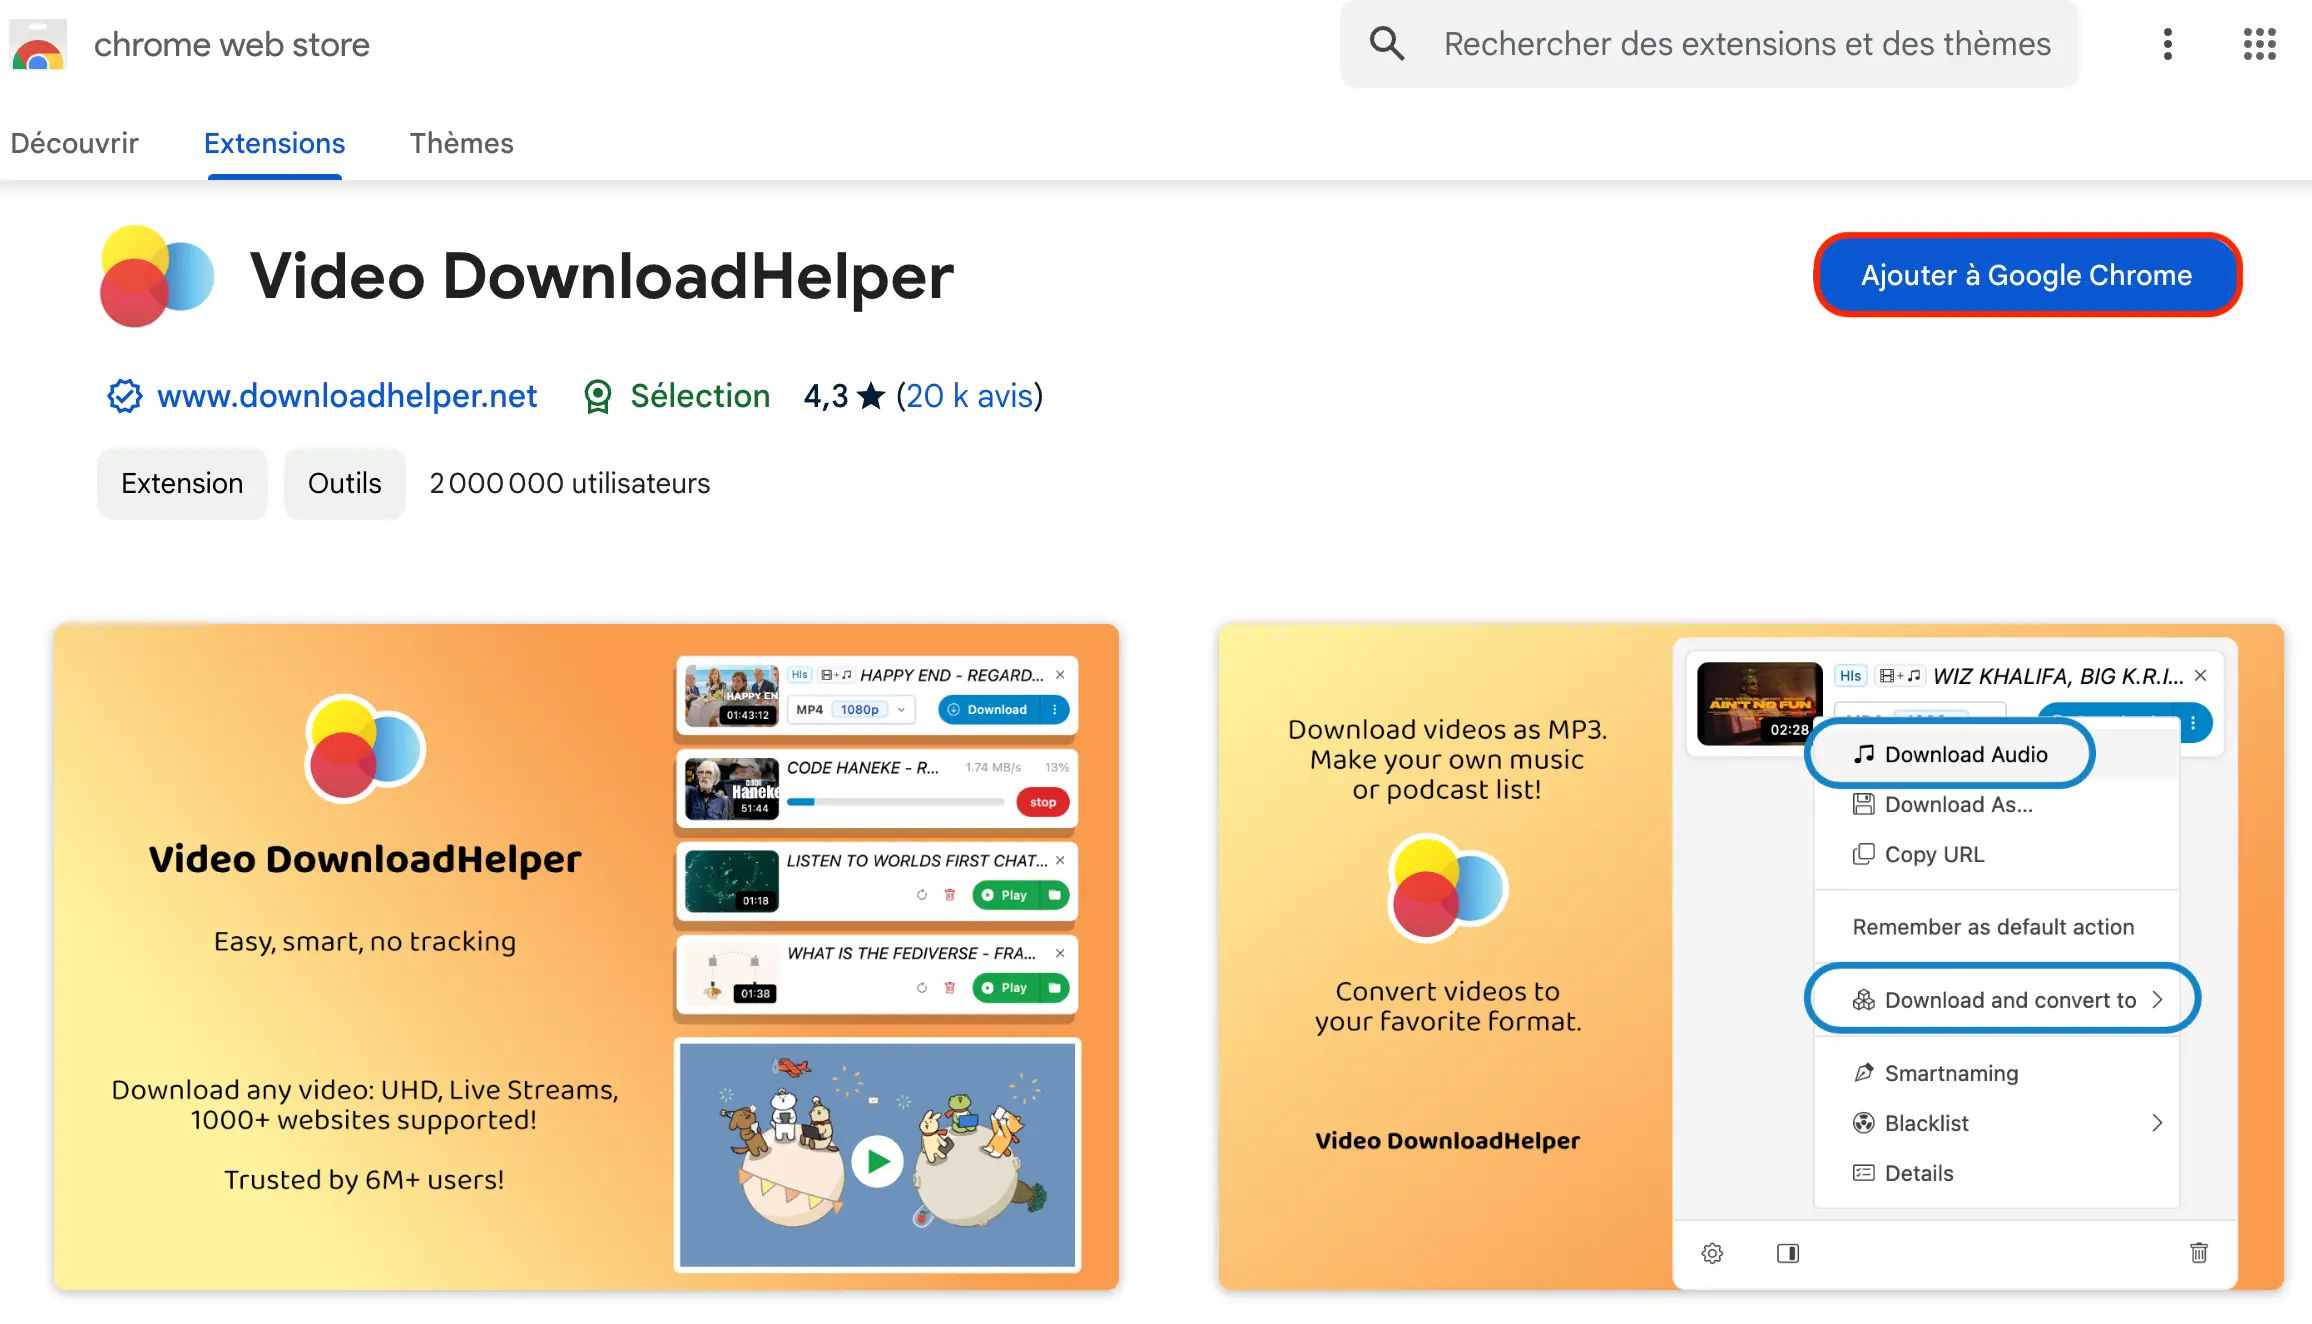
Task: Click the HAPPY END video thumbnail
Action: [732, 696]
